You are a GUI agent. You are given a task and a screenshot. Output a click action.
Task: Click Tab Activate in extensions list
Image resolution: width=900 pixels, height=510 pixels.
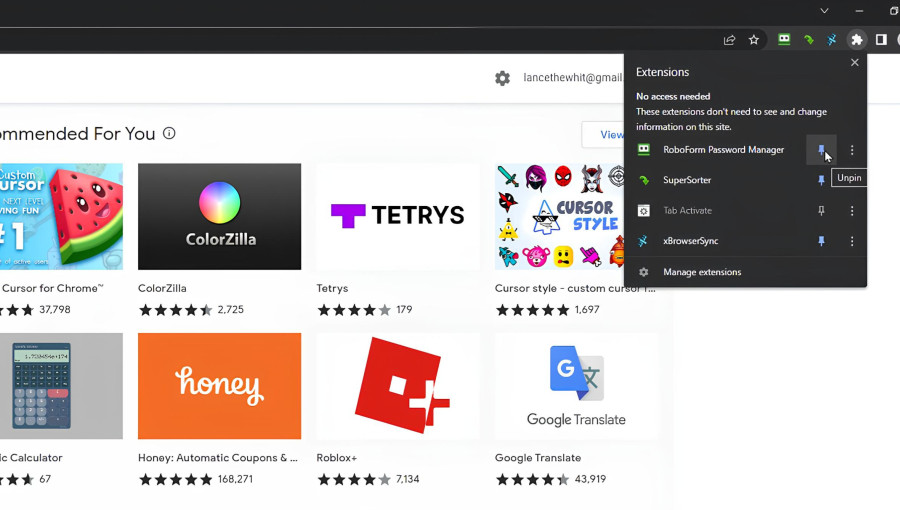(687, 211)
